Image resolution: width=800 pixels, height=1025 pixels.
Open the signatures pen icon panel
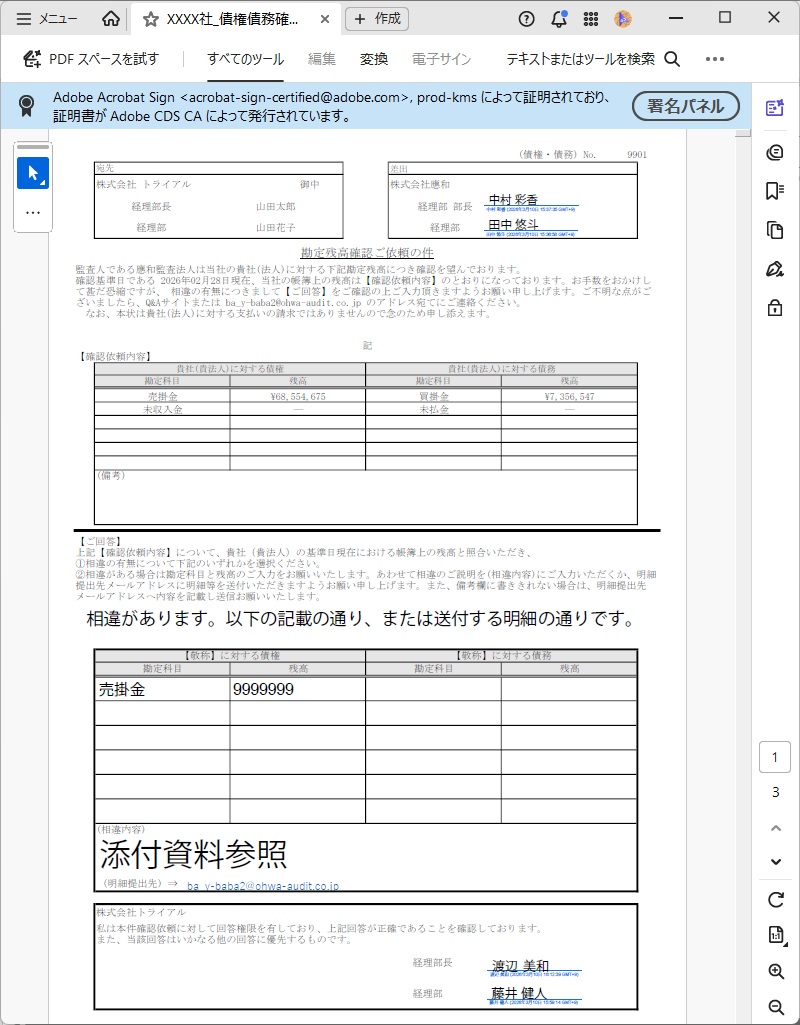coord(775,269)
